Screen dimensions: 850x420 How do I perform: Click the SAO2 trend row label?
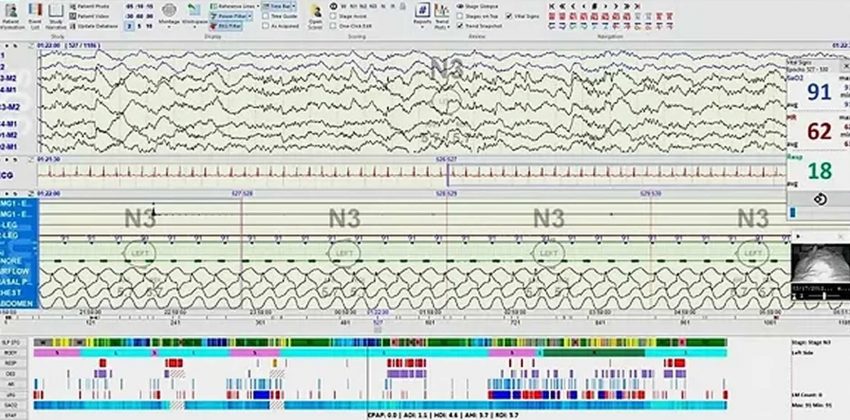[x=11, y=405]
